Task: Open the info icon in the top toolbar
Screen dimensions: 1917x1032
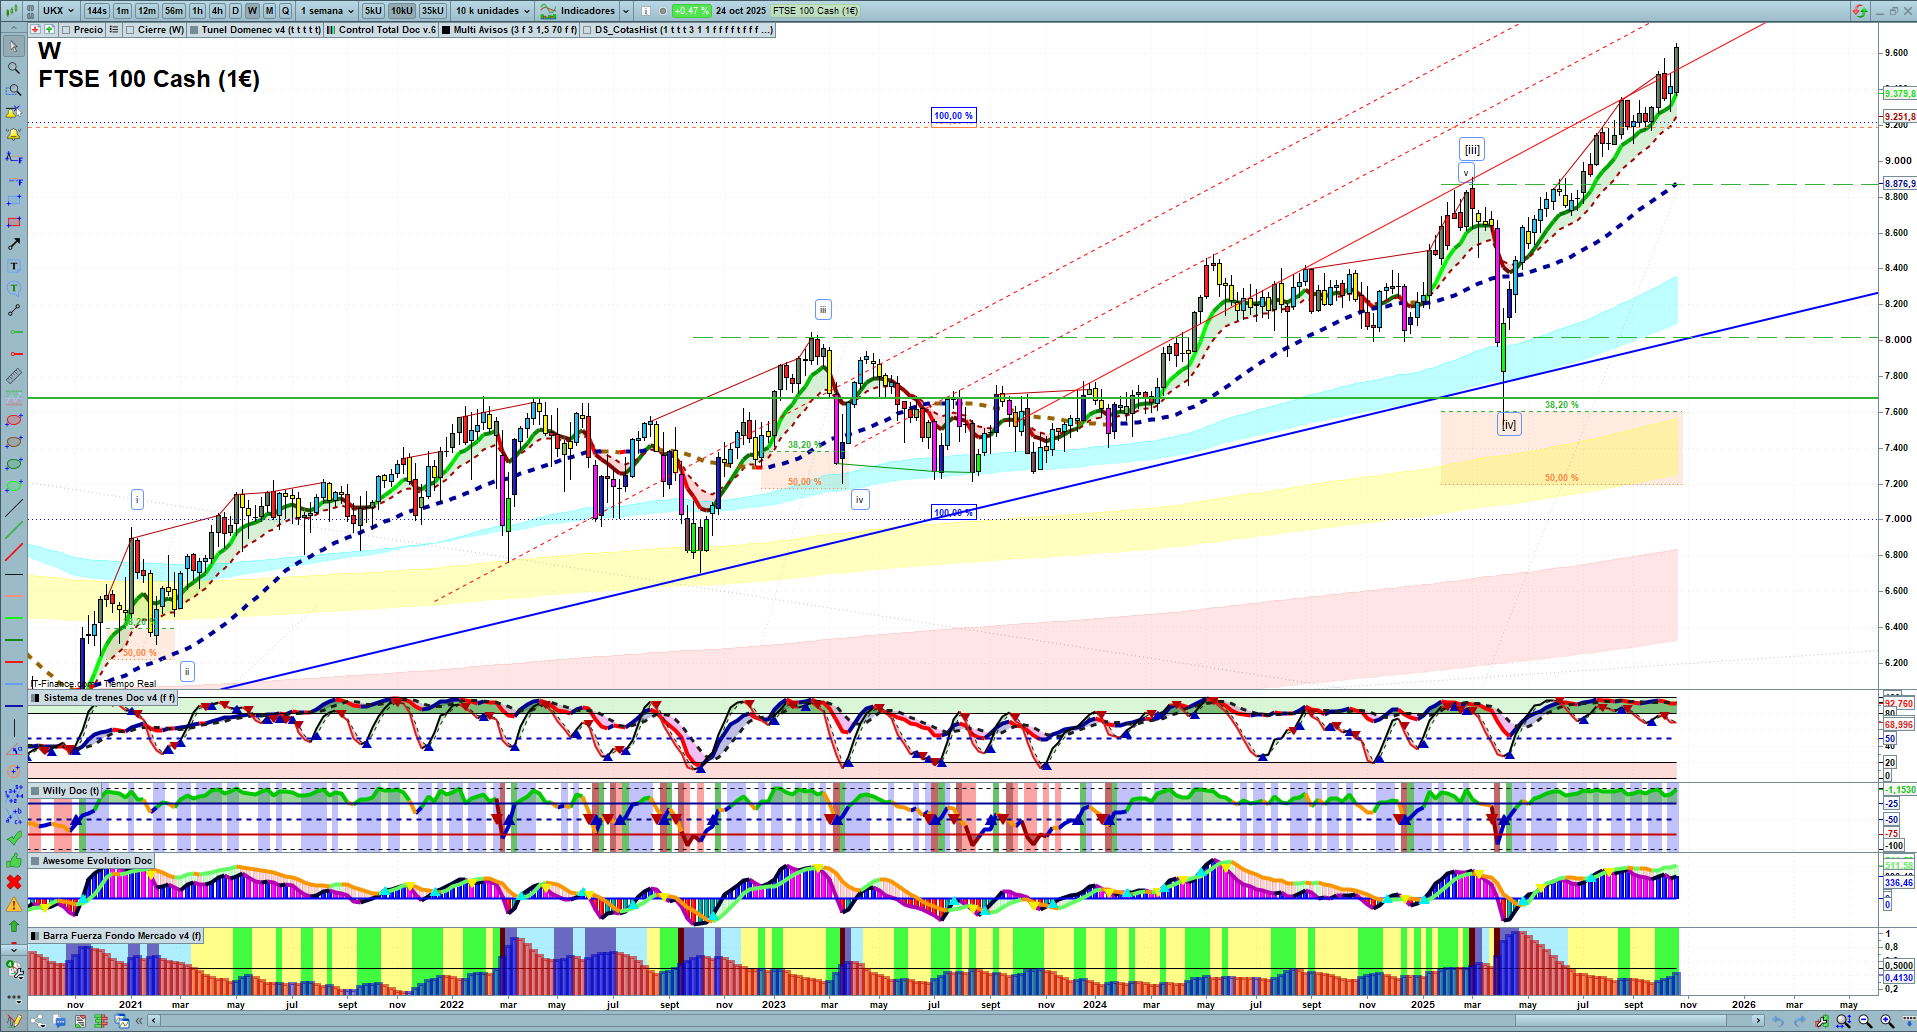Action: pyautogui.click(x=645, y=11)
